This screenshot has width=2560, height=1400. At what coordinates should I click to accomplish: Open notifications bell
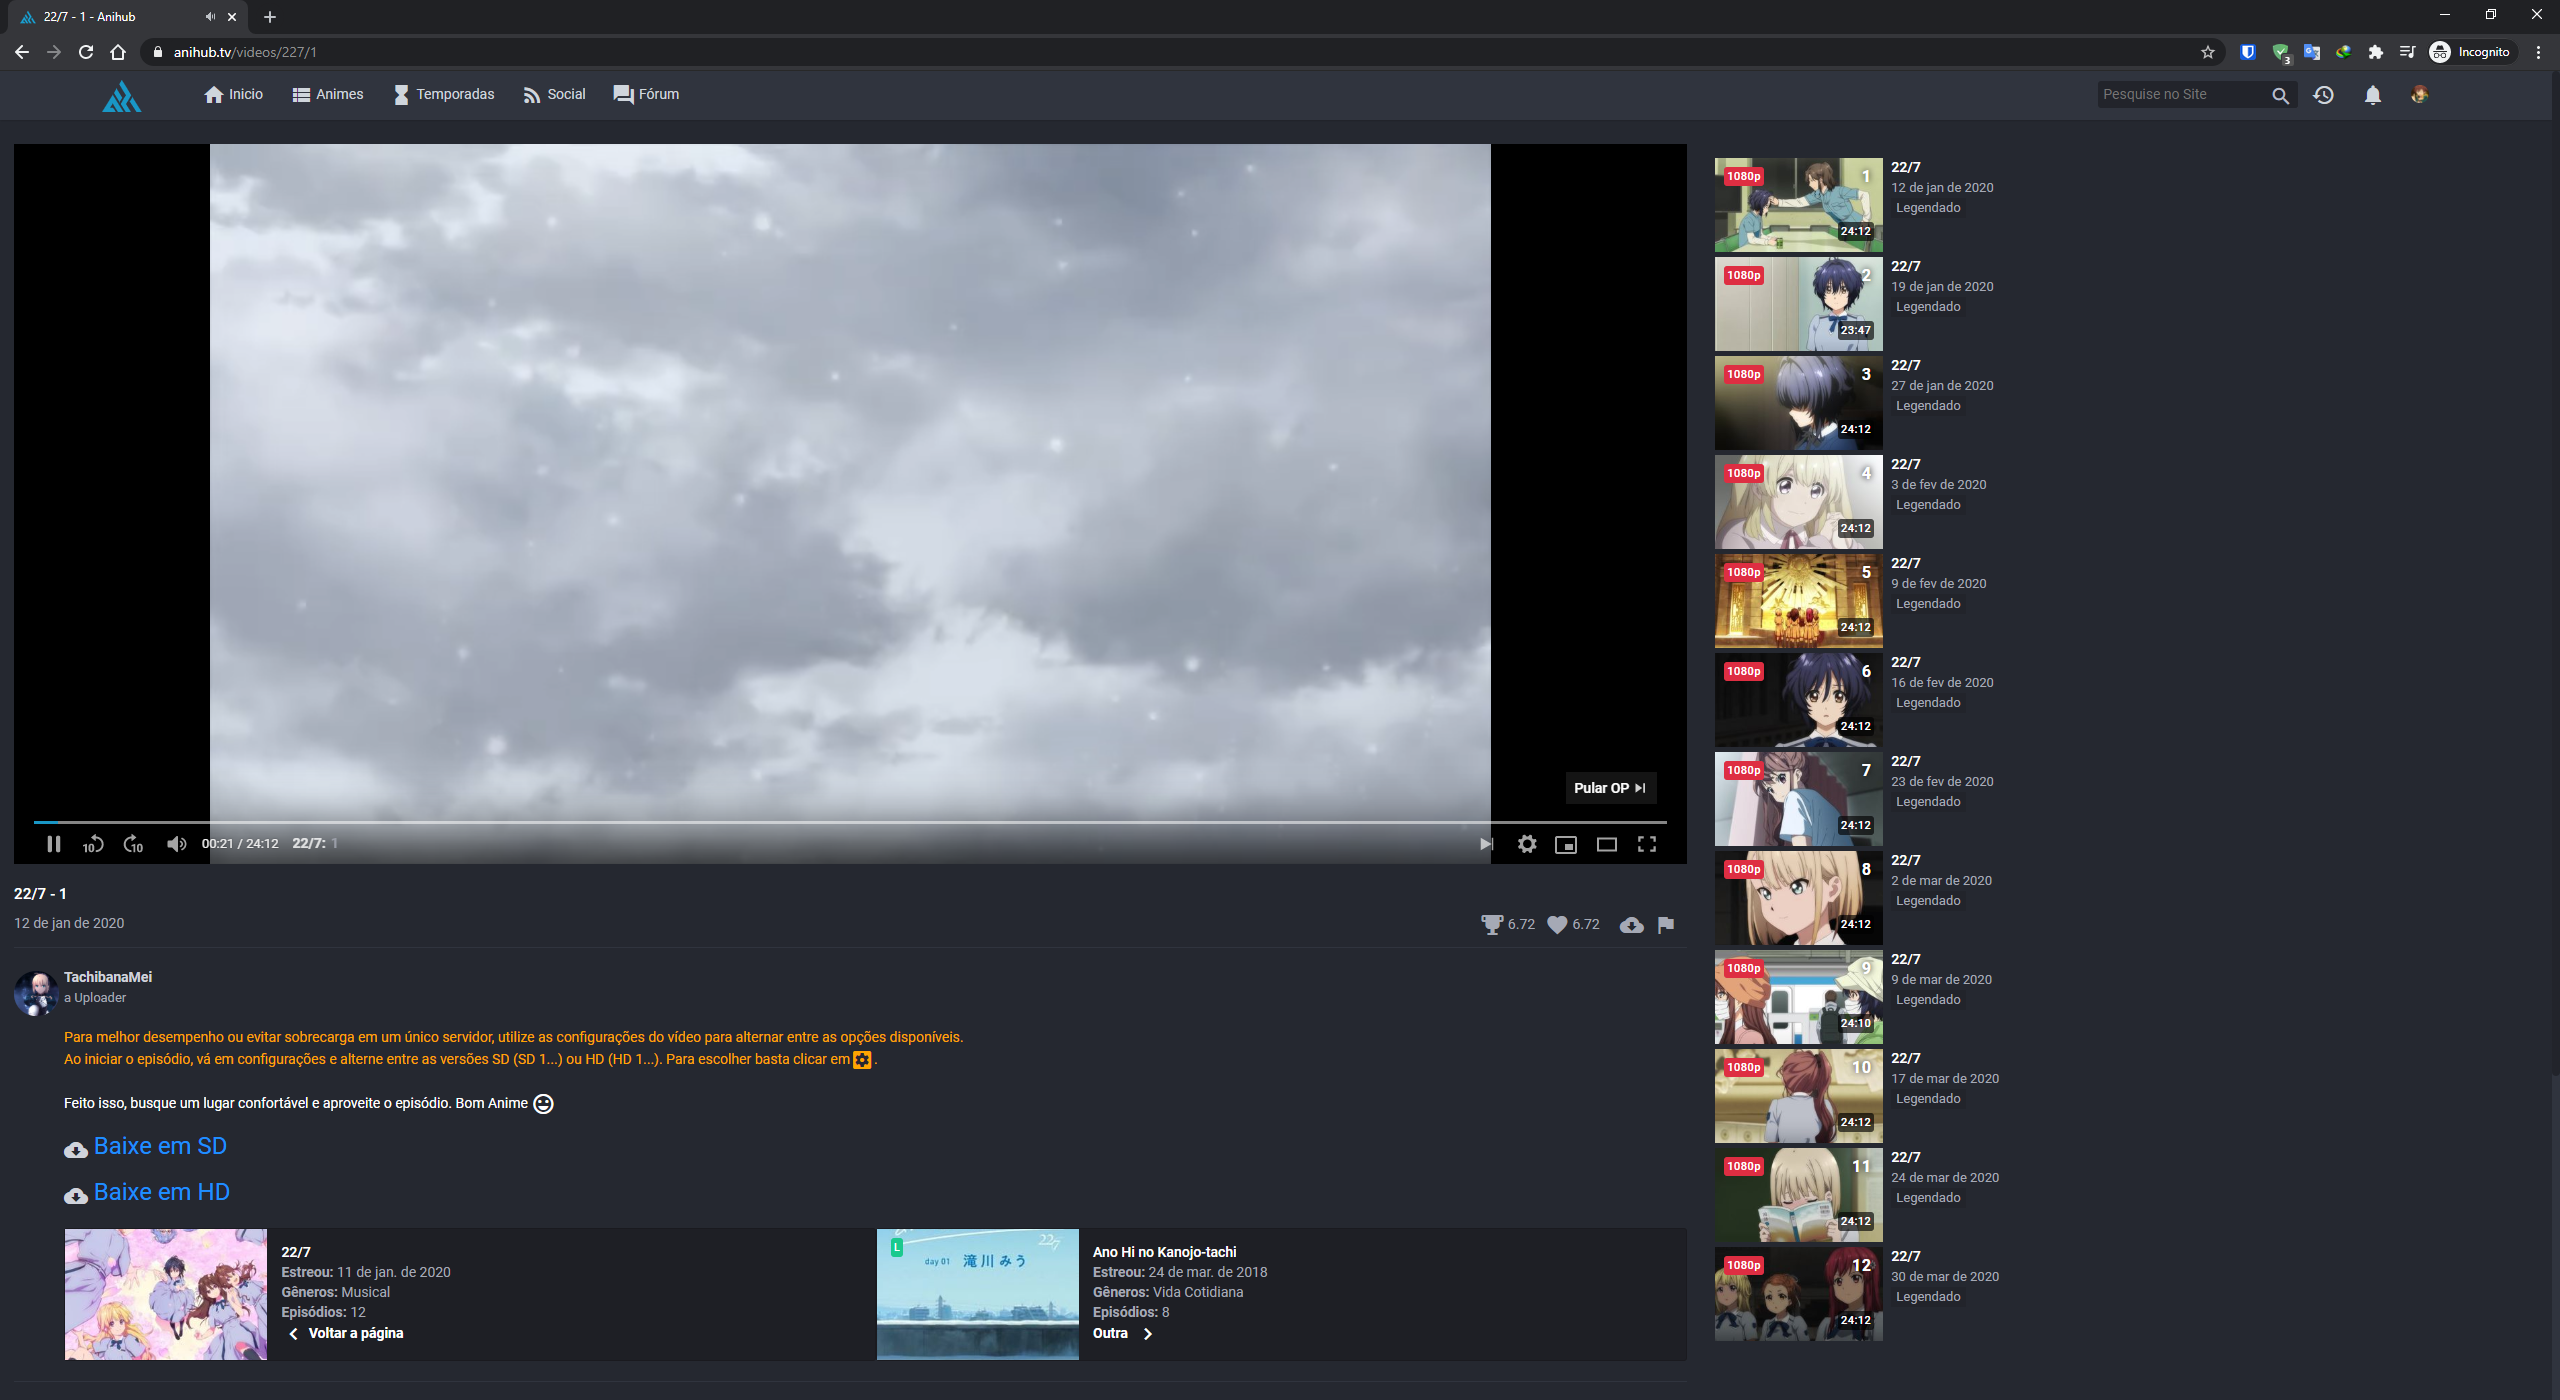pos(2372,95)
